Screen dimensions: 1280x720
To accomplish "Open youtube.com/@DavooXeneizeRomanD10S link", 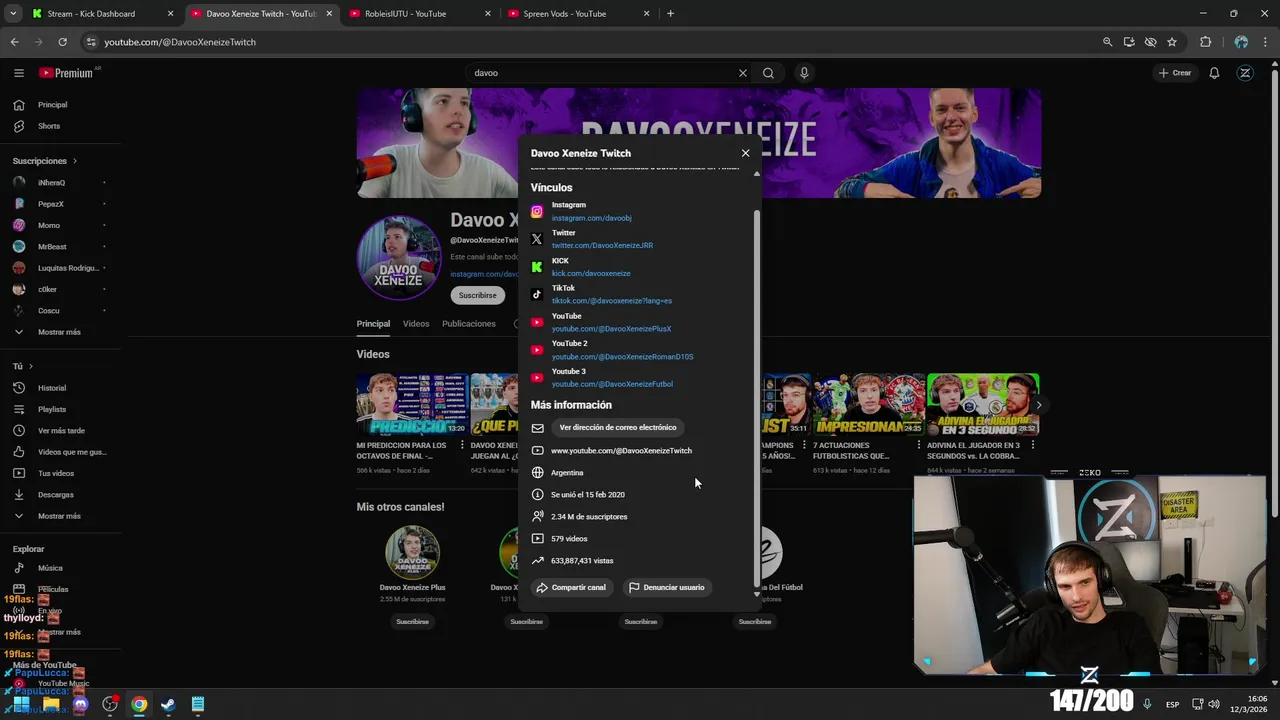I will 622,357.
